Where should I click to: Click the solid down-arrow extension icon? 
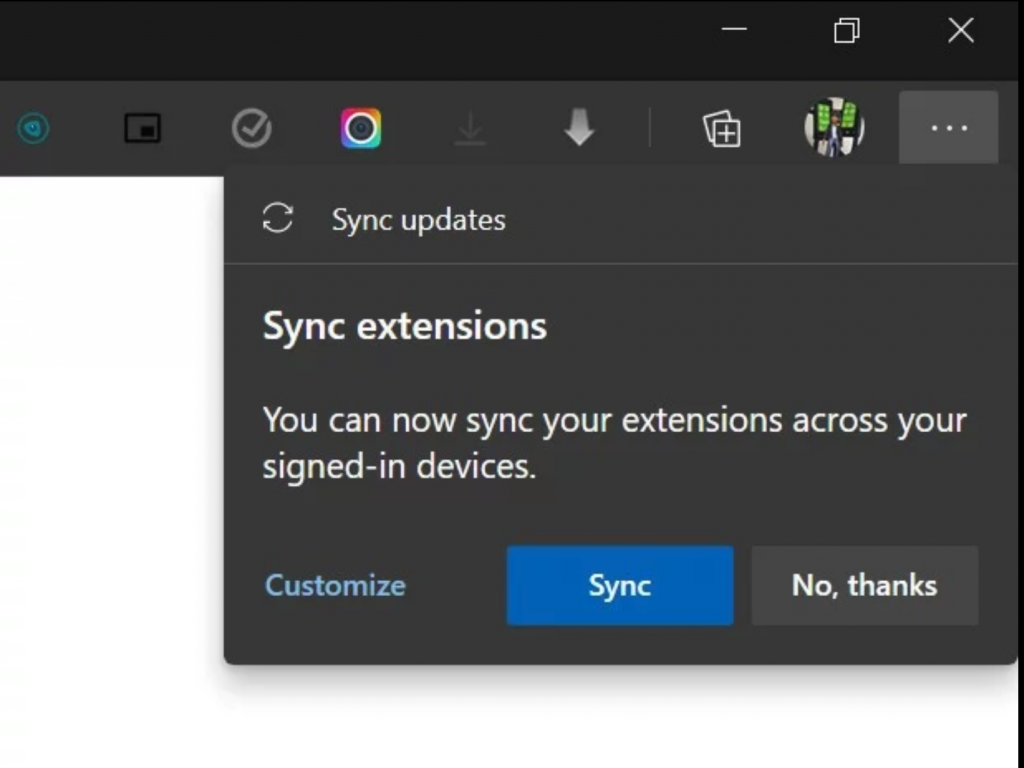579,128
